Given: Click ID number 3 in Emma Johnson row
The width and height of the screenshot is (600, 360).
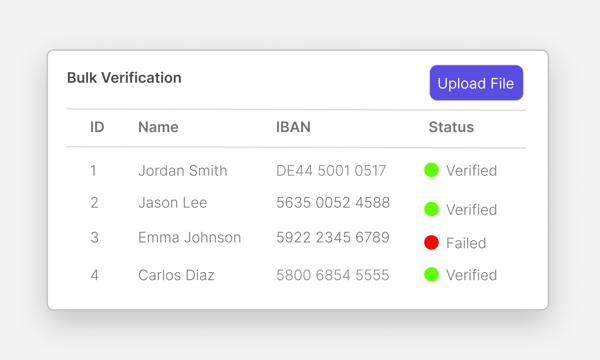Looking at the screenshot, I should click(95, 238).
